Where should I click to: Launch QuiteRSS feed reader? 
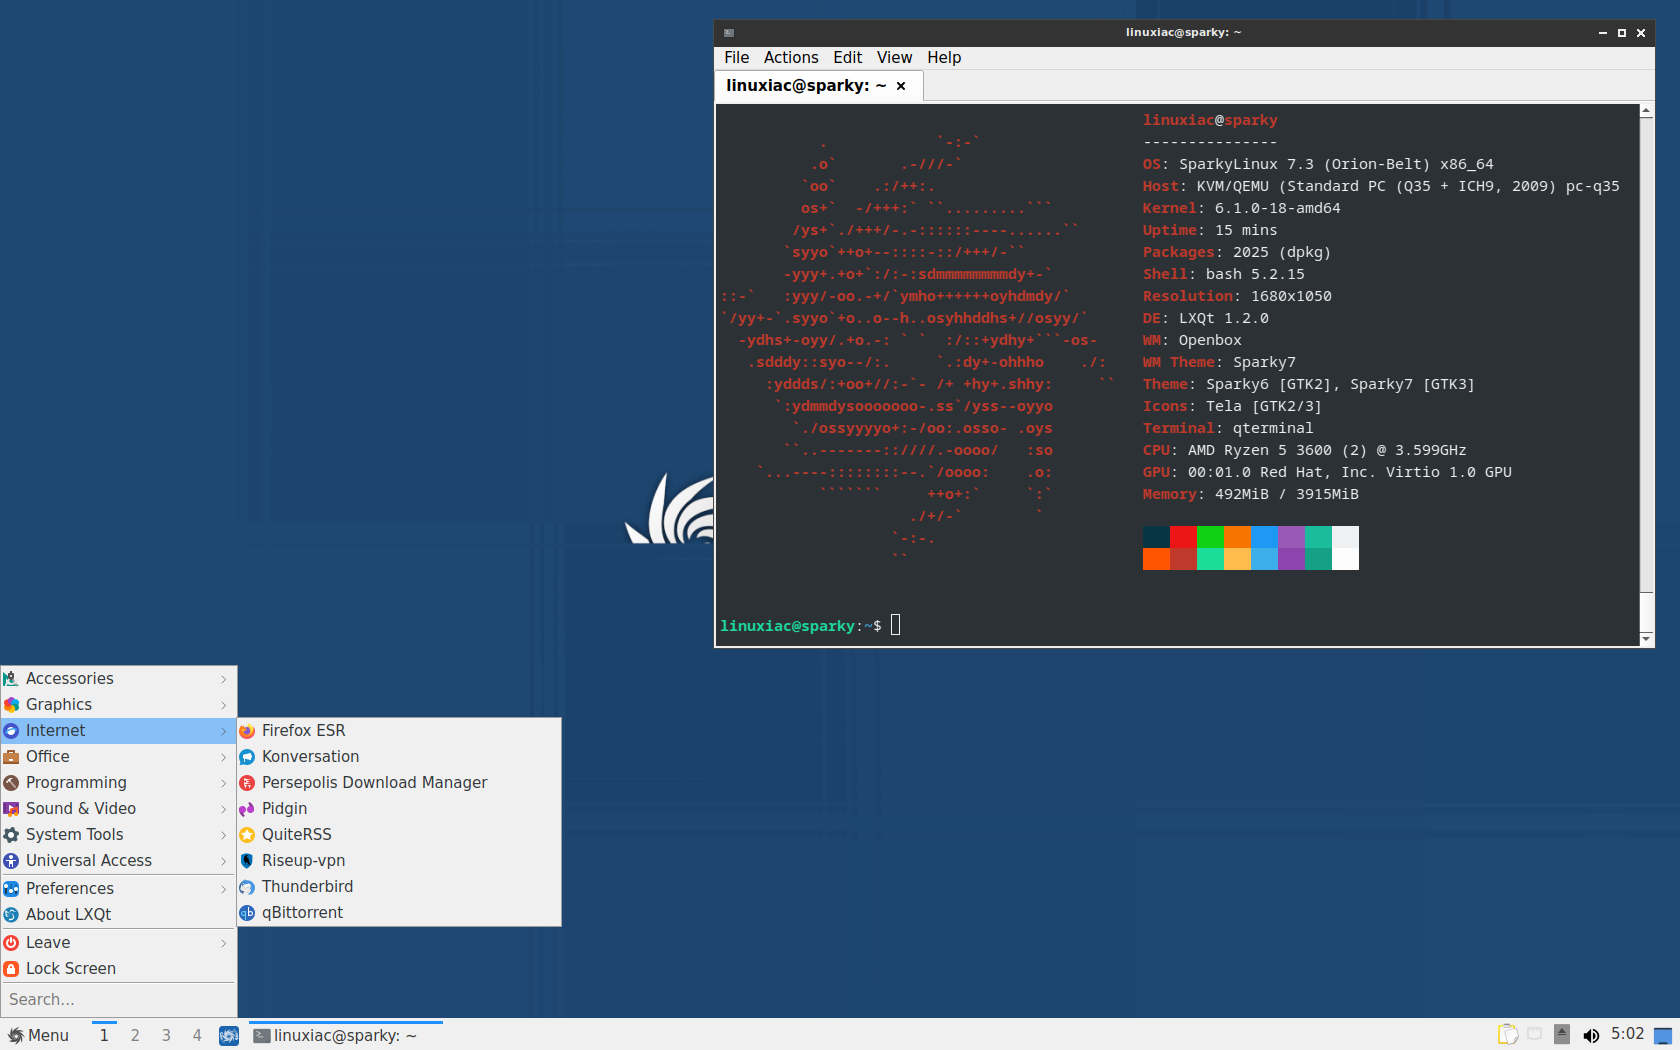[x=399, y=835]
